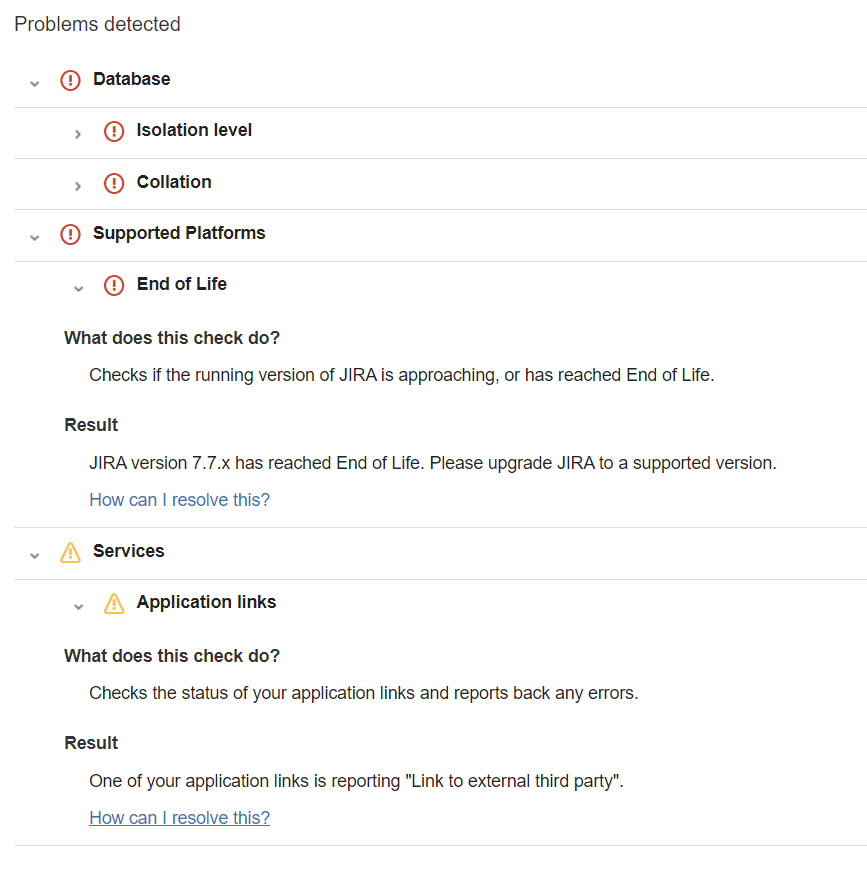The height and width of the screenshot is (869, 867).
Task: Collapse the Application links check
Action: pyautogui.click(x=78, y=607)
